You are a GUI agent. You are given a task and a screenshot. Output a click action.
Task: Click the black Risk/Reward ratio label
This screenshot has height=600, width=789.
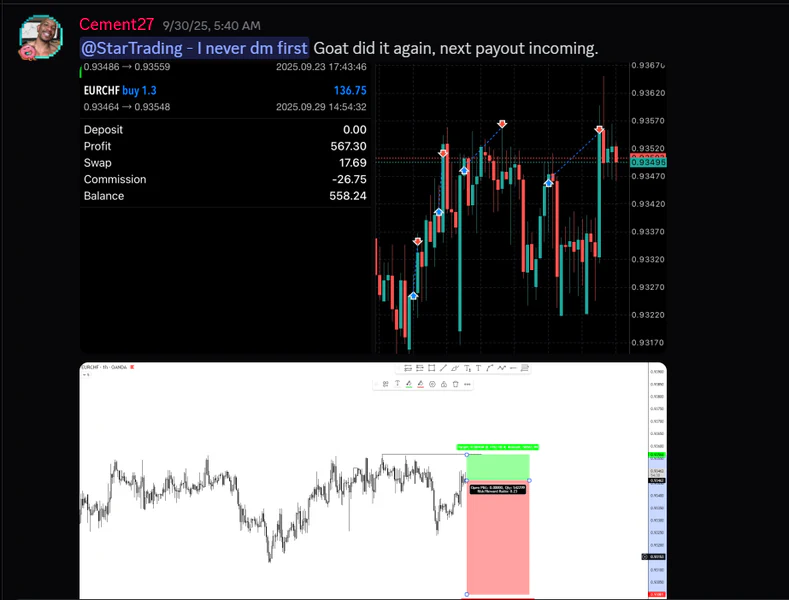coord(498,489)
